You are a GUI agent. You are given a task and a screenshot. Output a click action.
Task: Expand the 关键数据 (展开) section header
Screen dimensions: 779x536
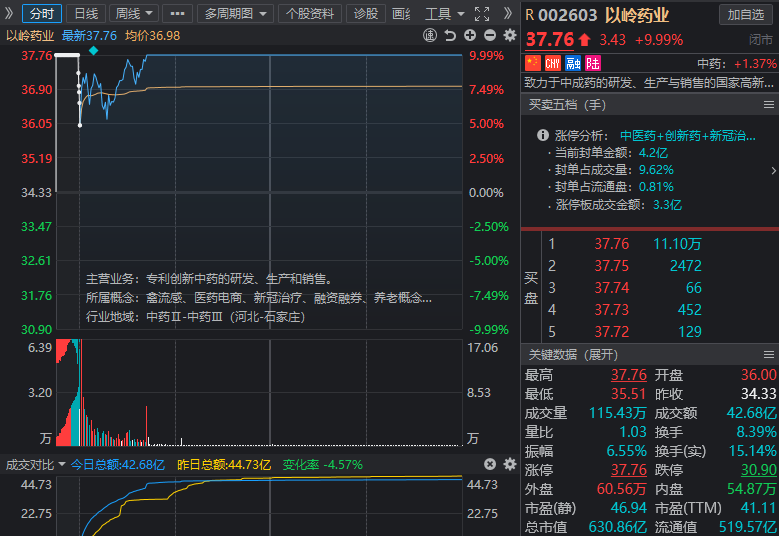[573, 355]
